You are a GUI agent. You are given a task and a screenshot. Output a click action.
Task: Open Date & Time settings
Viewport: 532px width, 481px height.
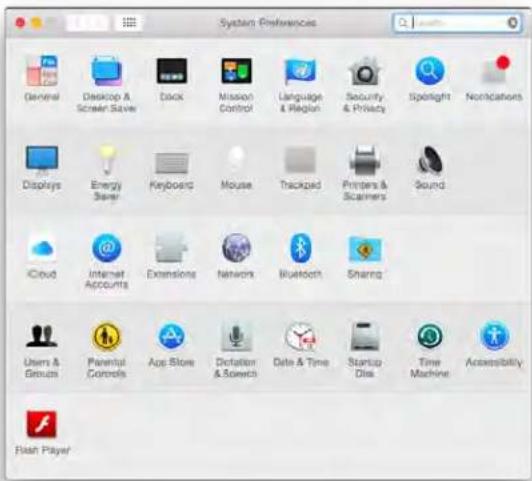(301, 336)
